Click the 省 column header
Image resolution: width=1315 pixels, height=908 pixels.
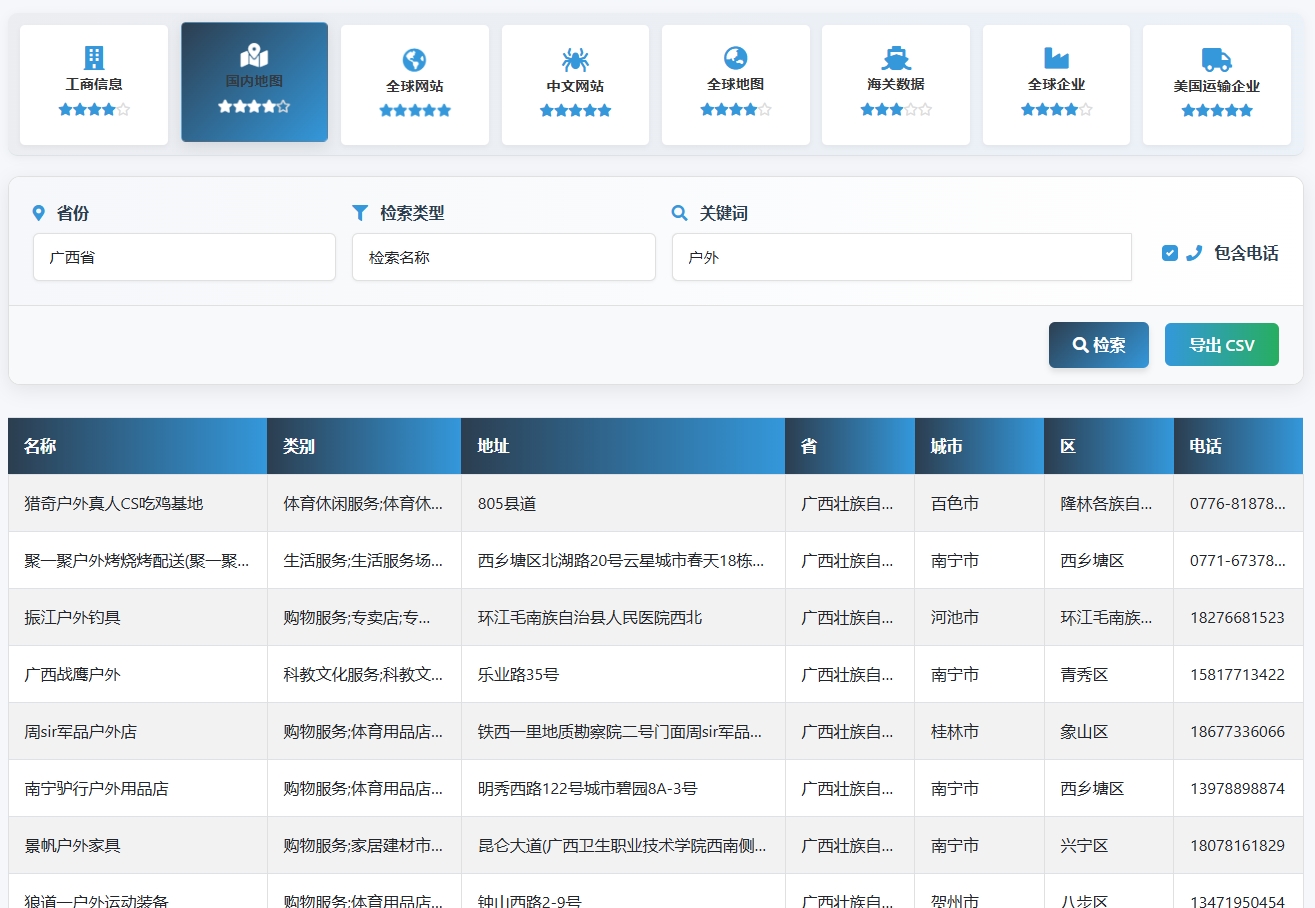pos(850,446)
